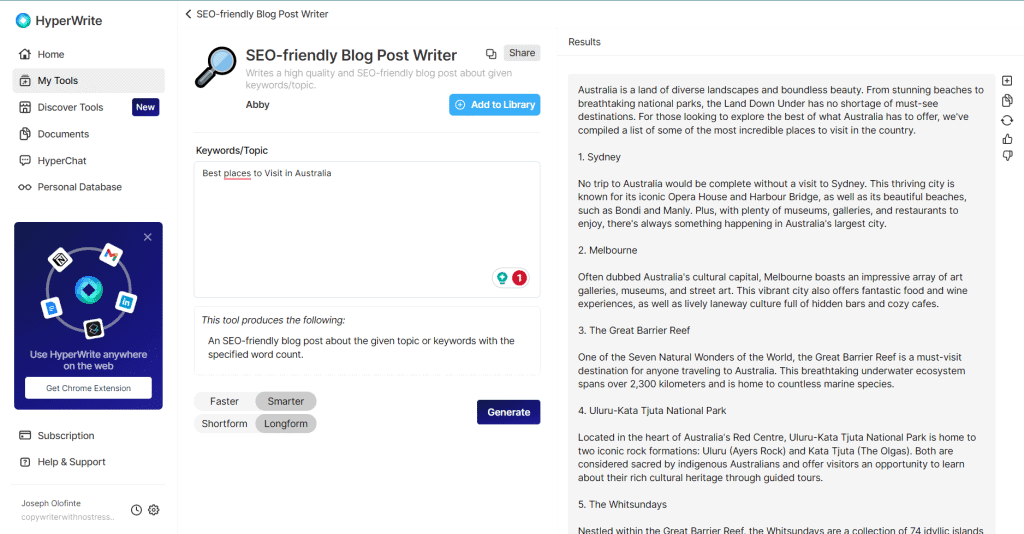
Task: Dismiss the Chrome extension promo card
Action: click(148, 237)
